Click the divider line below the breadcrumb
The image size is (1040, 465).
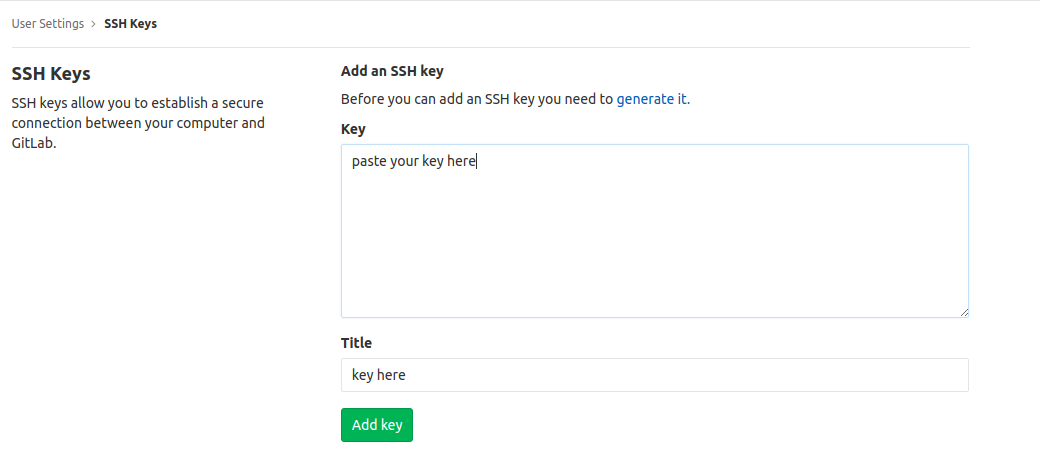491,47
